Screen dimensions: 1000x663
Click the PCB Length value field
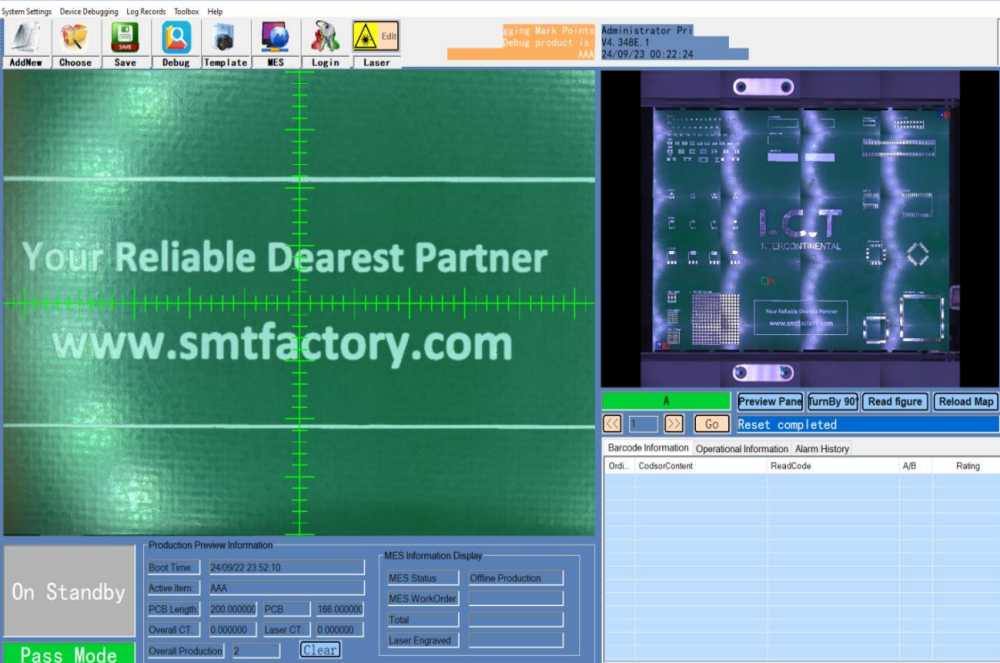[233, 609]
